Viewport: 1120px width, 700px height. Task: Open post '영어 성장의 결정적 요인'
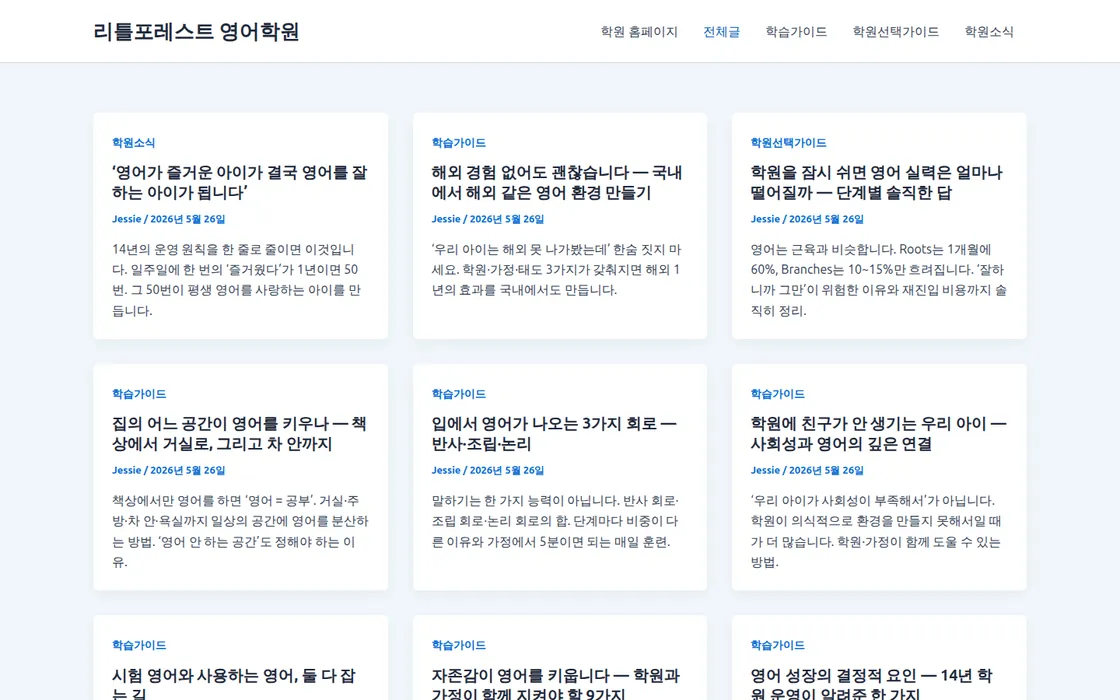tap(871, 684)
